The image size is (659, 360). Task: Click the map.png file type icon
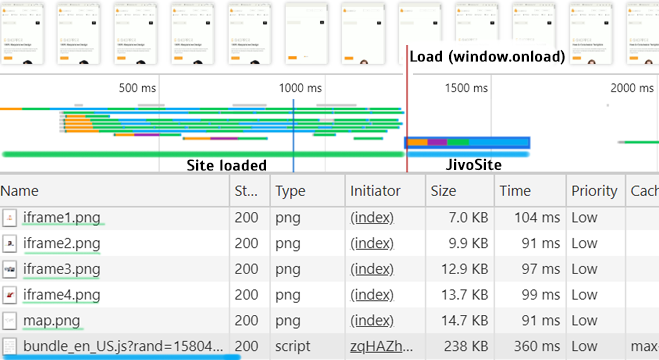click(x=10, y=321)
